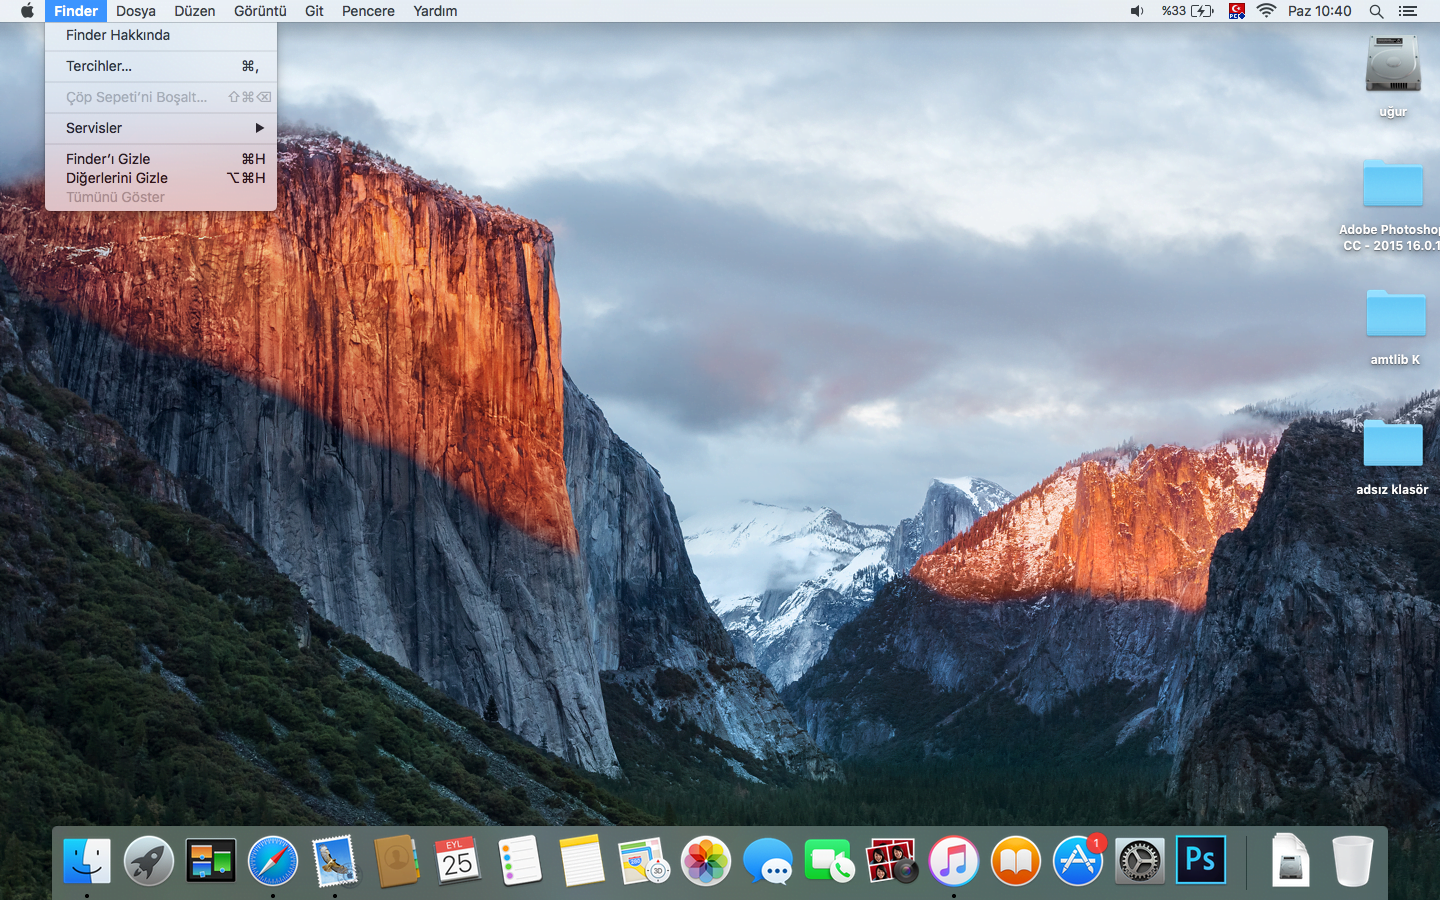The width and height of the screenshot is (1440, 900).
Task: Launch iTunes from the Dock
Action: coord(953,860)
